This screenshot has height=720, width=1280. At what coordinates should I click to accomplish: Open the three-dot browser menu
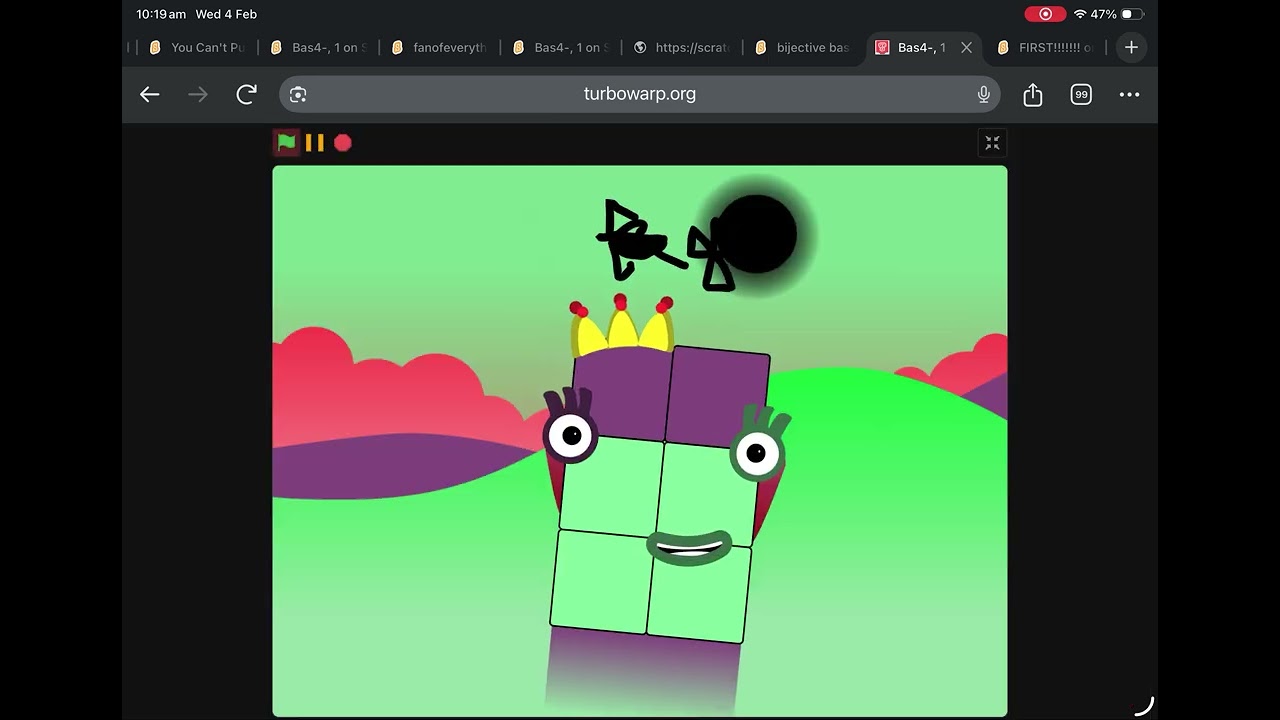click(1129, 94)
